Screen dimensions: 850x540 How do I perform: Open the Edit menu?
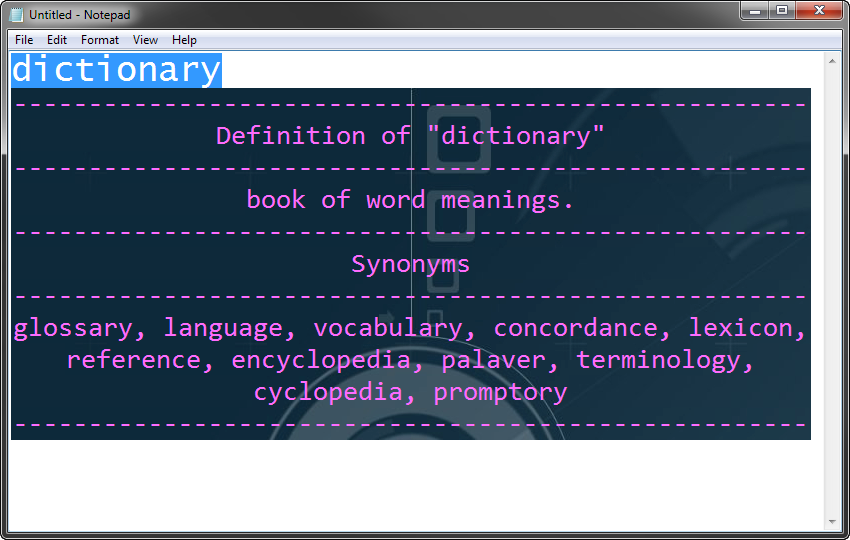(56, 40)
